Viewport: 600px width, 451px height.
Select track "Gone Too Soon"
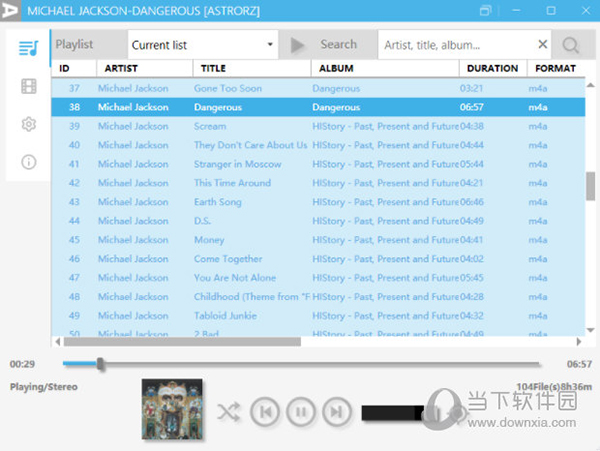point(228,88)
